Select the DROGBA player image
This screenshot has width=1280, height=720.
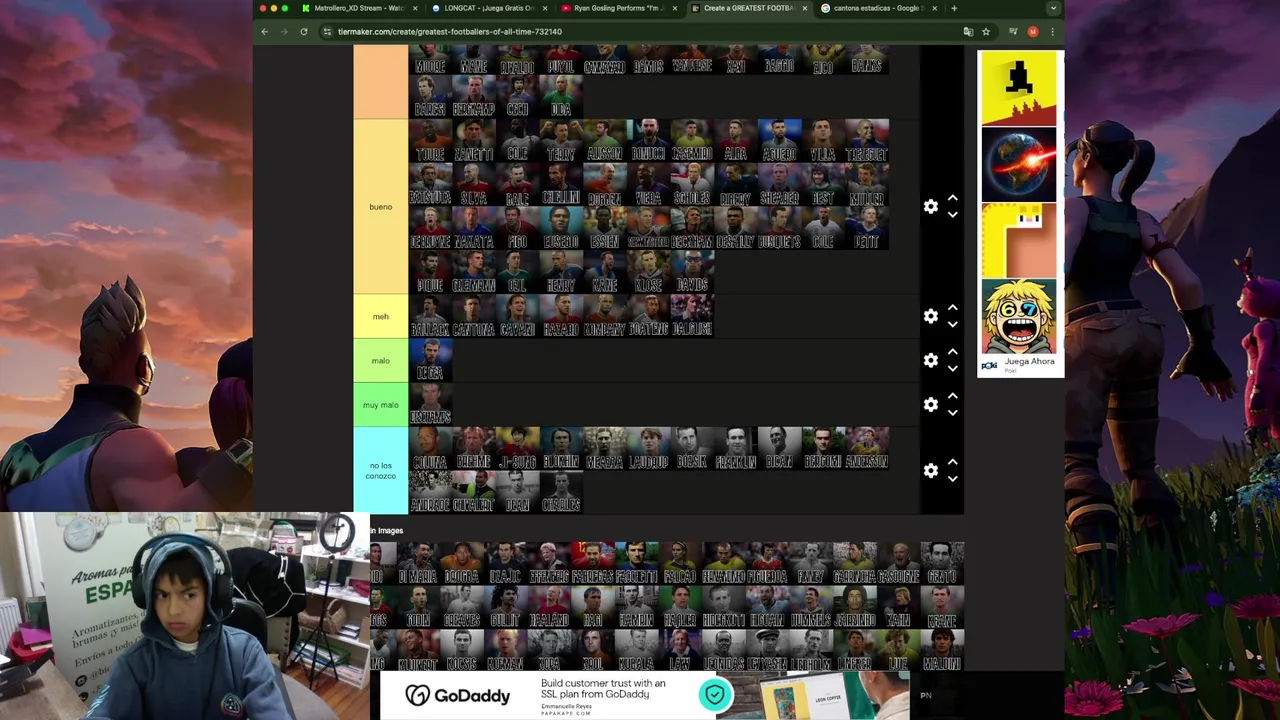click(461, 563)
